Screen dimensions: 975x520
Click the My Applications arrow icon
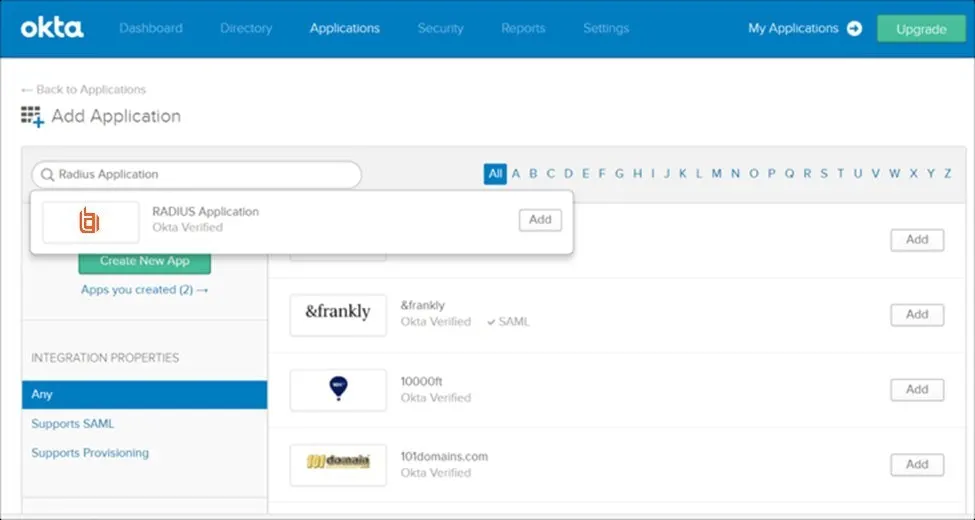(854, 29)
